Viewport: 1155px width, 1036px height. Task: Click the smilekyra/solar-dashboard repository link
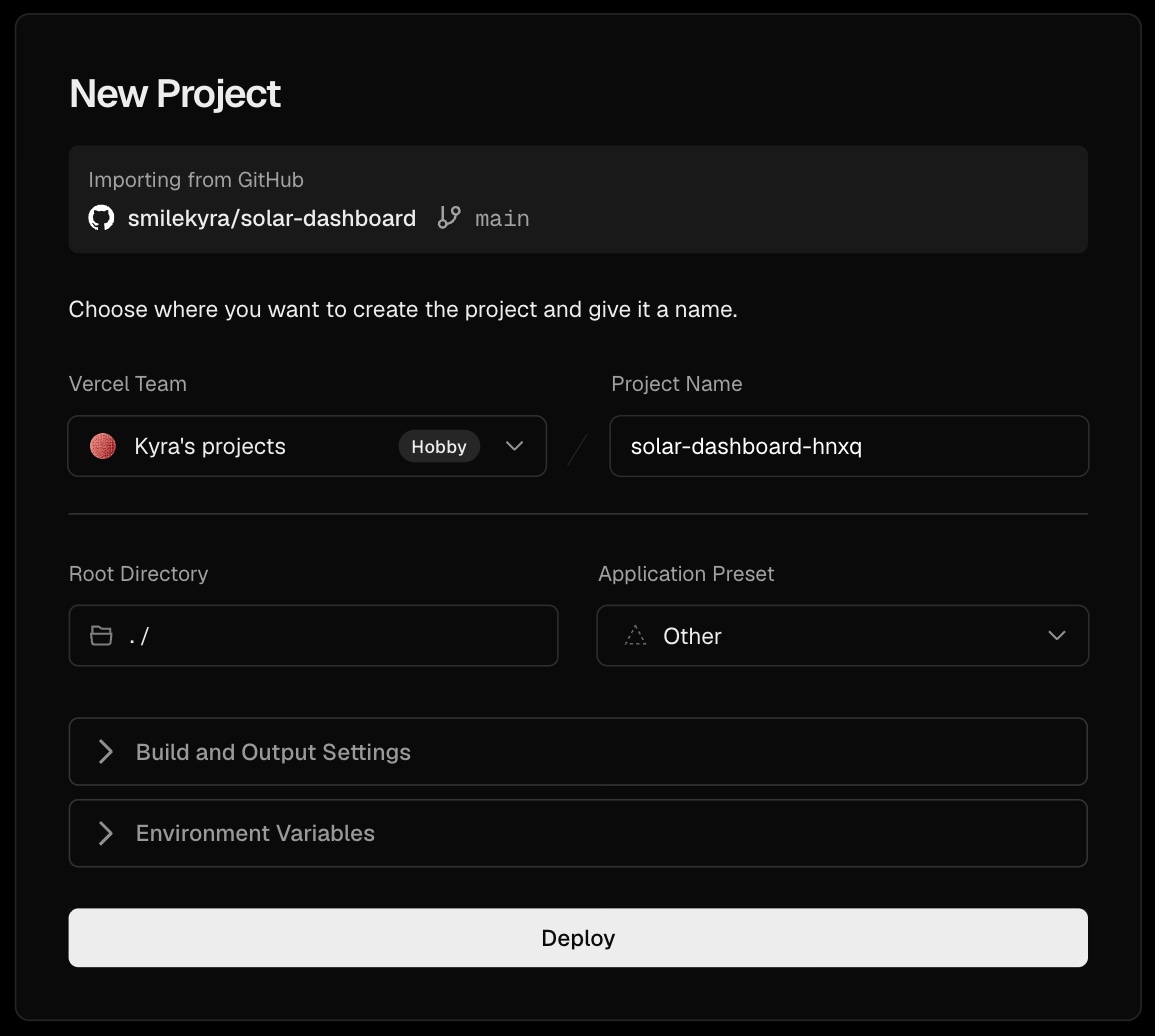272,218
